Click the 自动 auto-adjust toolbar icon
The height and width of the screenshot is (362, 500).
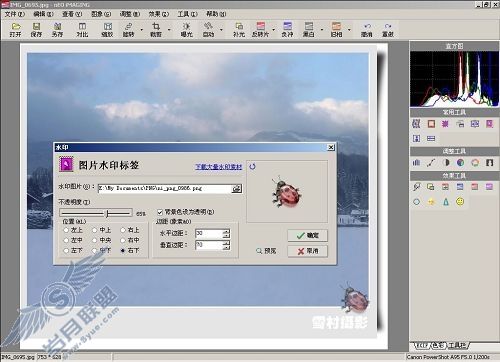pos(209,30)
